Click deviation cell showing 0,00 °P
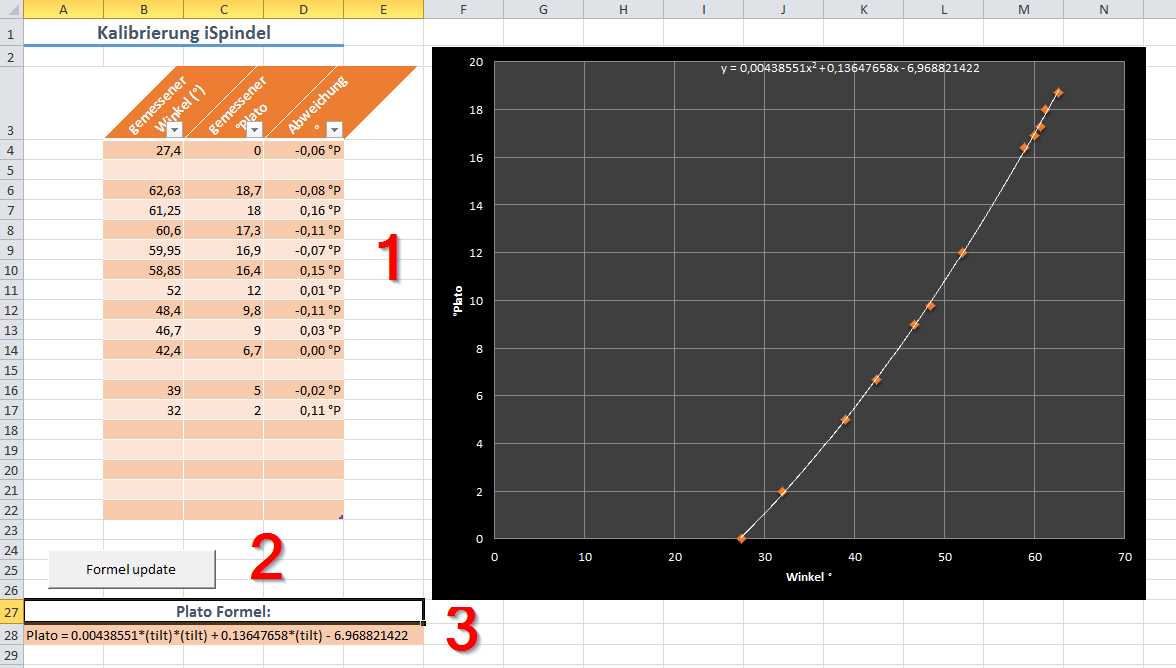 pos(304,350)
